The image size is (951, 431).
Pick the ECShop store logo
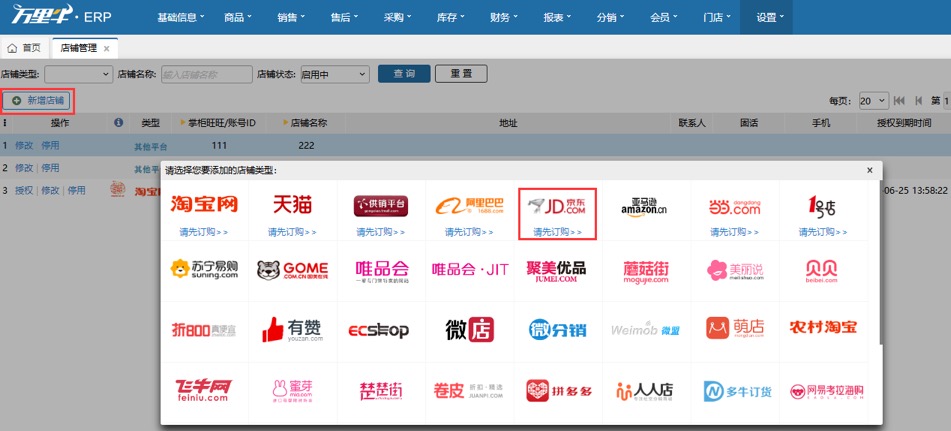[378, 330]
